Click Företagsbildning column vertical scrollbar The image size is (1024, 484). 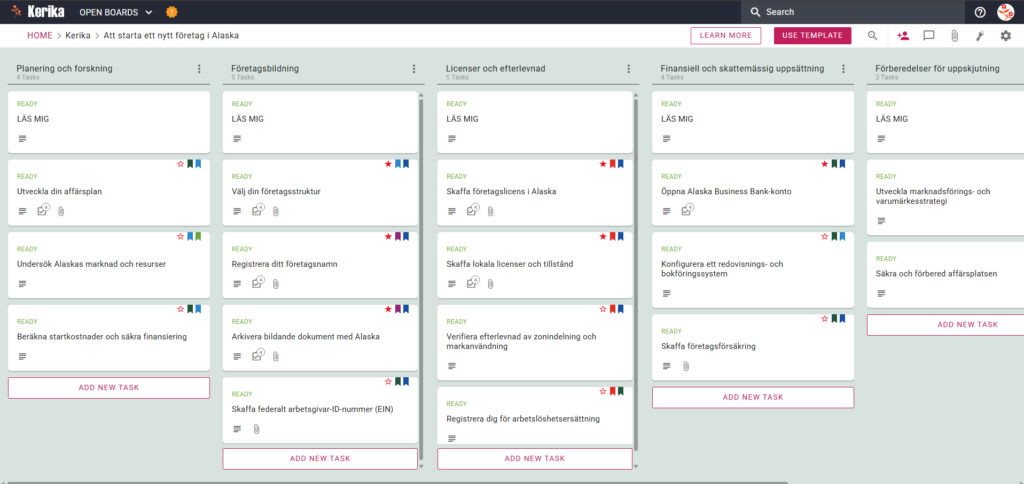tap(421, 278)
